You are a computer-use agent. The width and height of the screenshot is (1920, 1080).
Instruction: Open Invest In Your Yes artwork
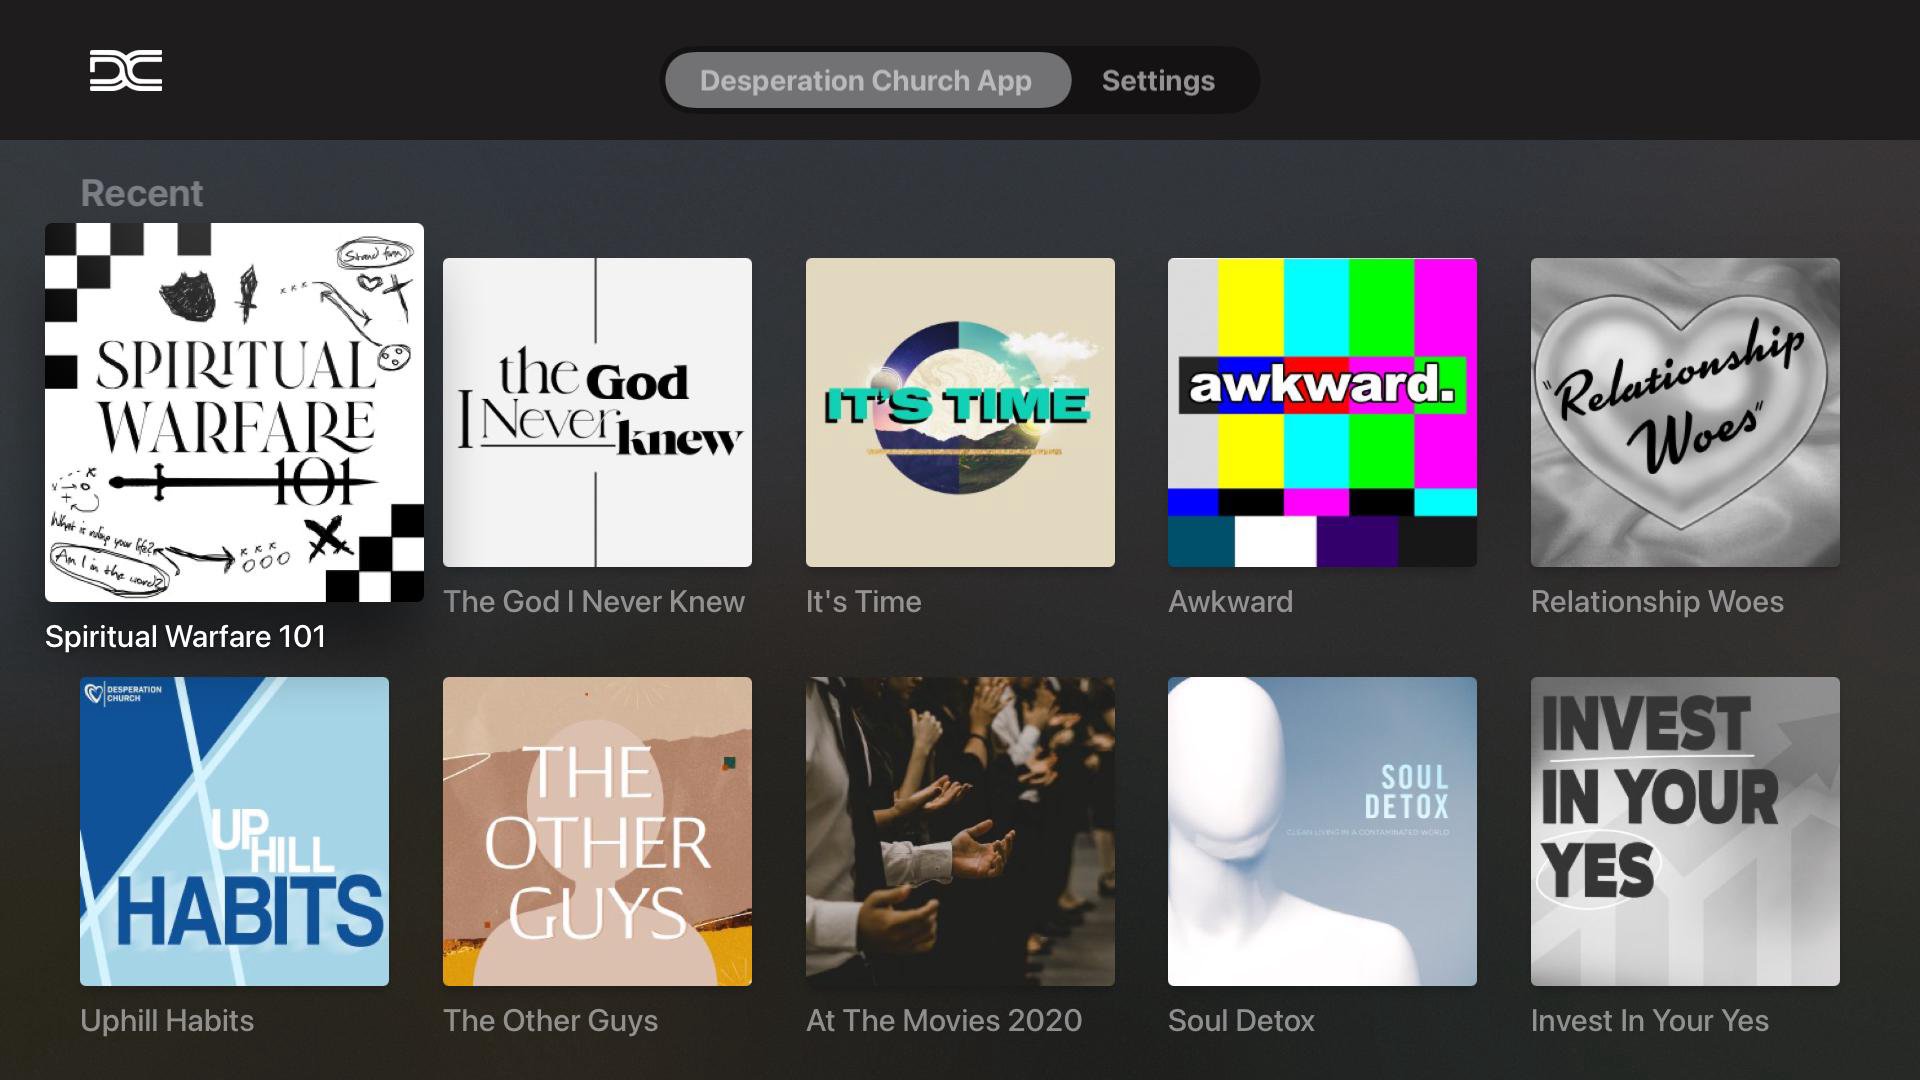coord(1685,831)
